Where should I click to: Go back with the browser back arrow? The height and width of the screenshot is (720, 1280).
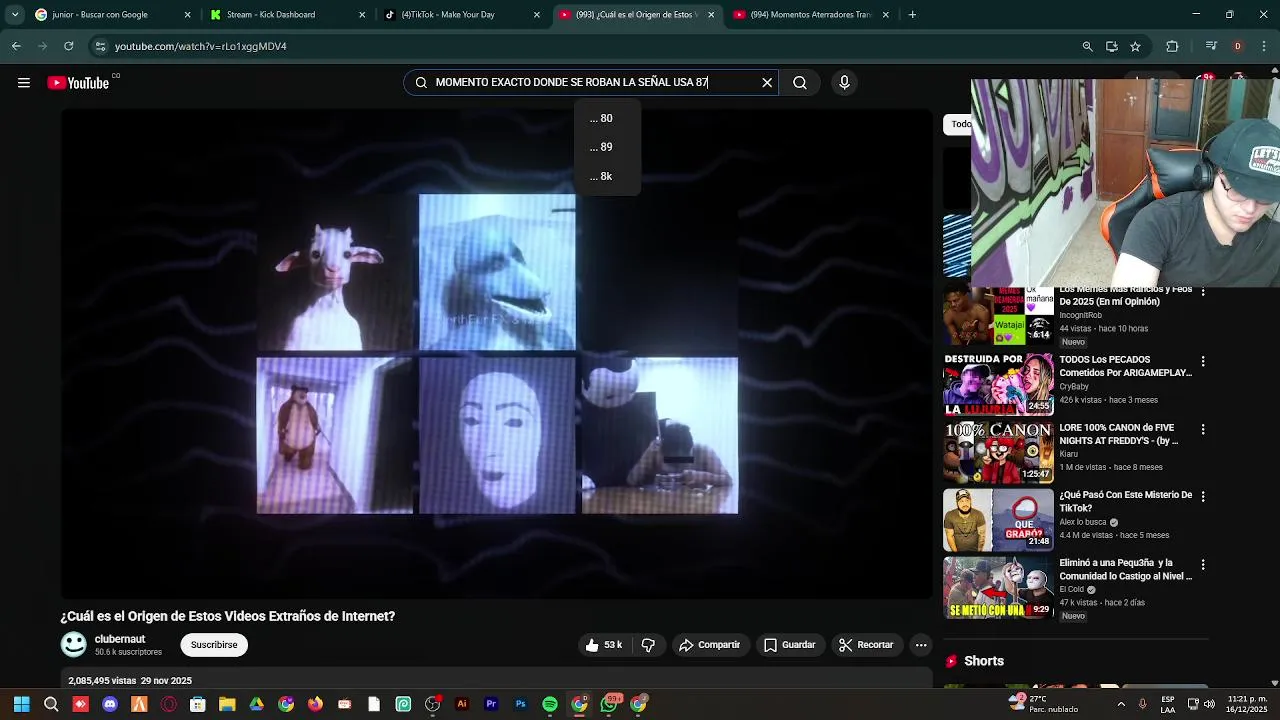point(16,46)
